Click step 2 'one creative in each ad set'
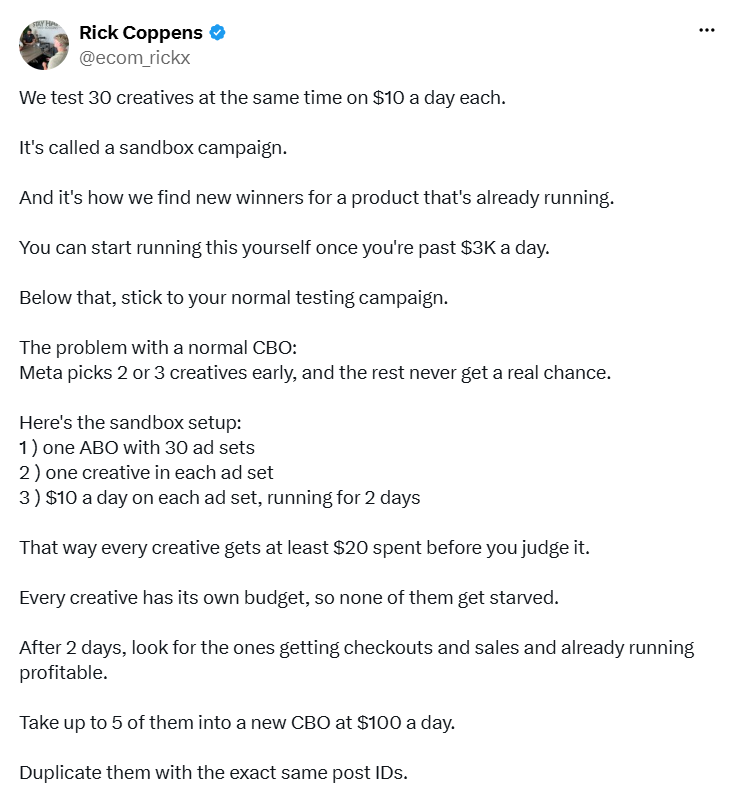 [146, 473]
